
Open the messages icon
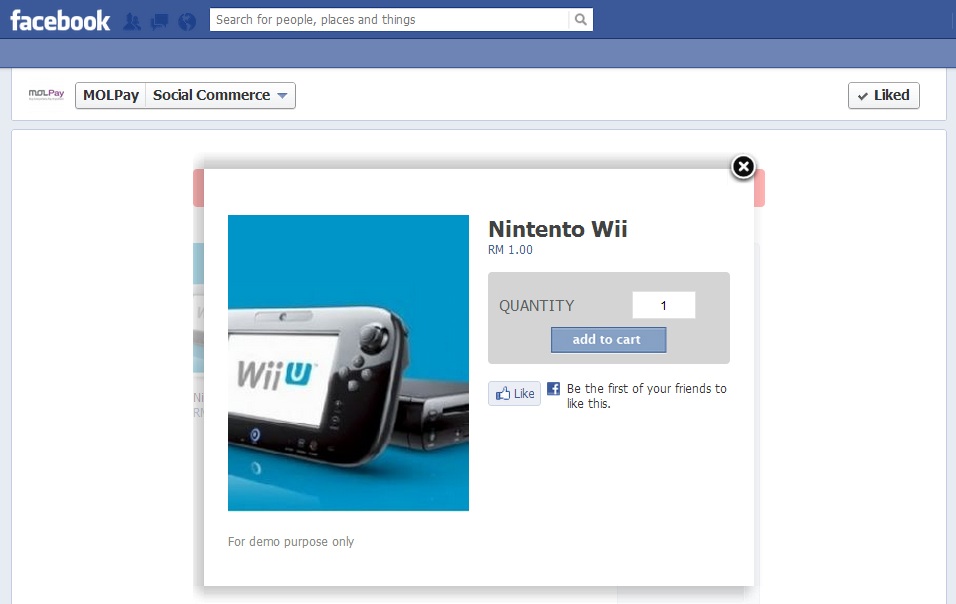click(x=160, y=22)
